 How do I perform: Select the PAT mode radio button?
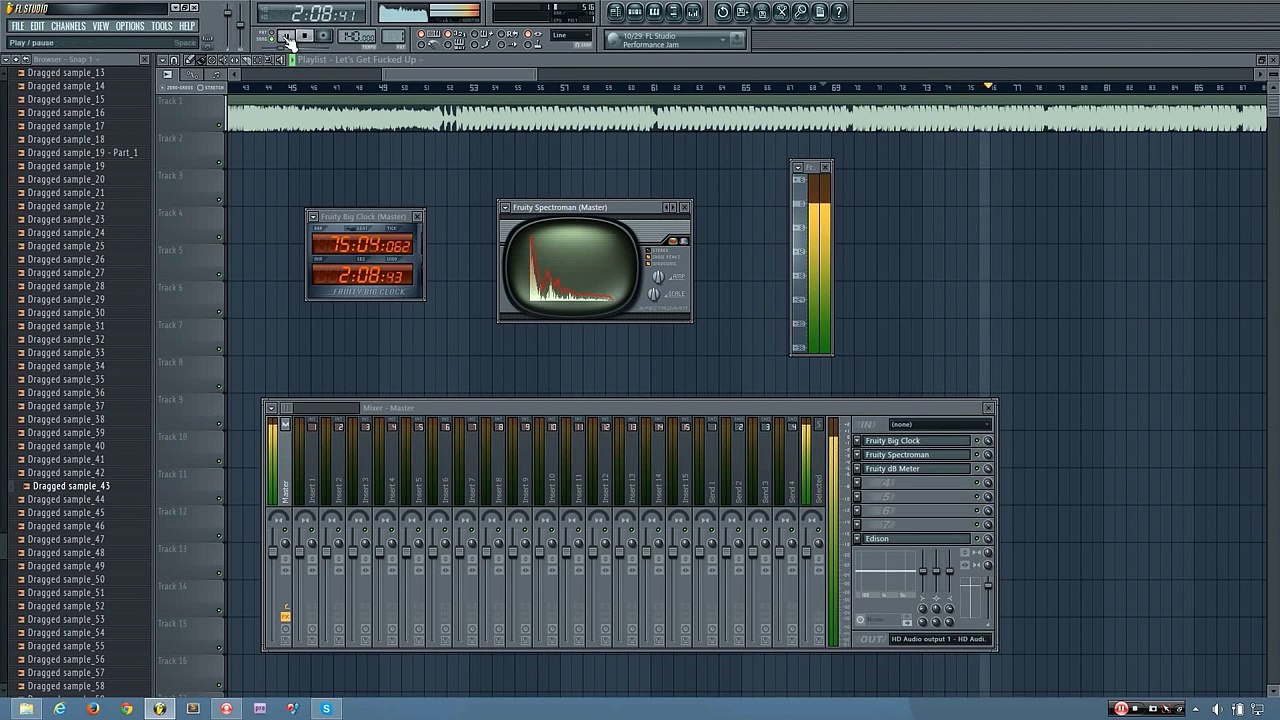tap(271, 33)
